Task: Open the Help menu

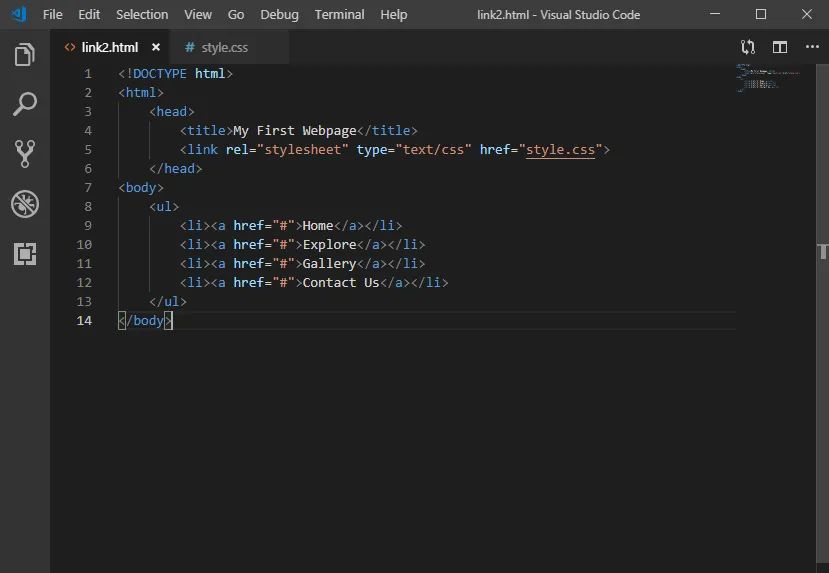Action: 394,15
